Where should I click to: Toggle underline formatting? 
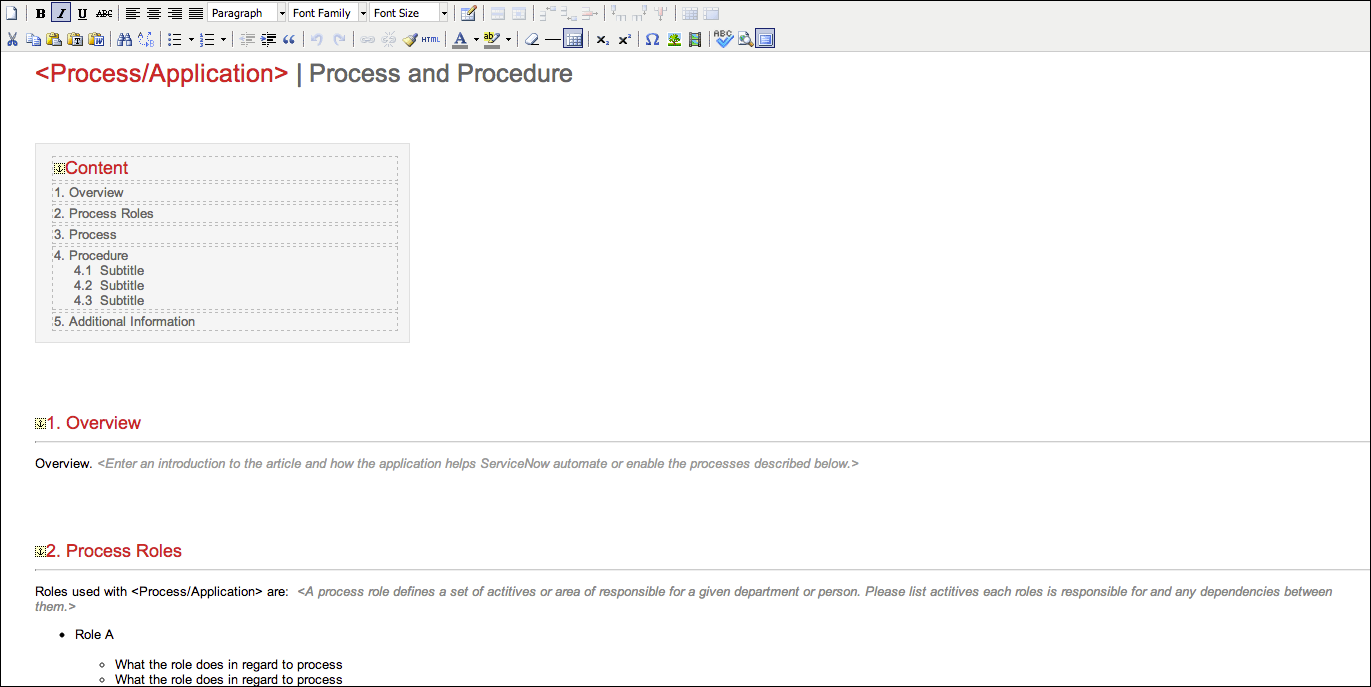pyautogui.click(x=82, y=13)
